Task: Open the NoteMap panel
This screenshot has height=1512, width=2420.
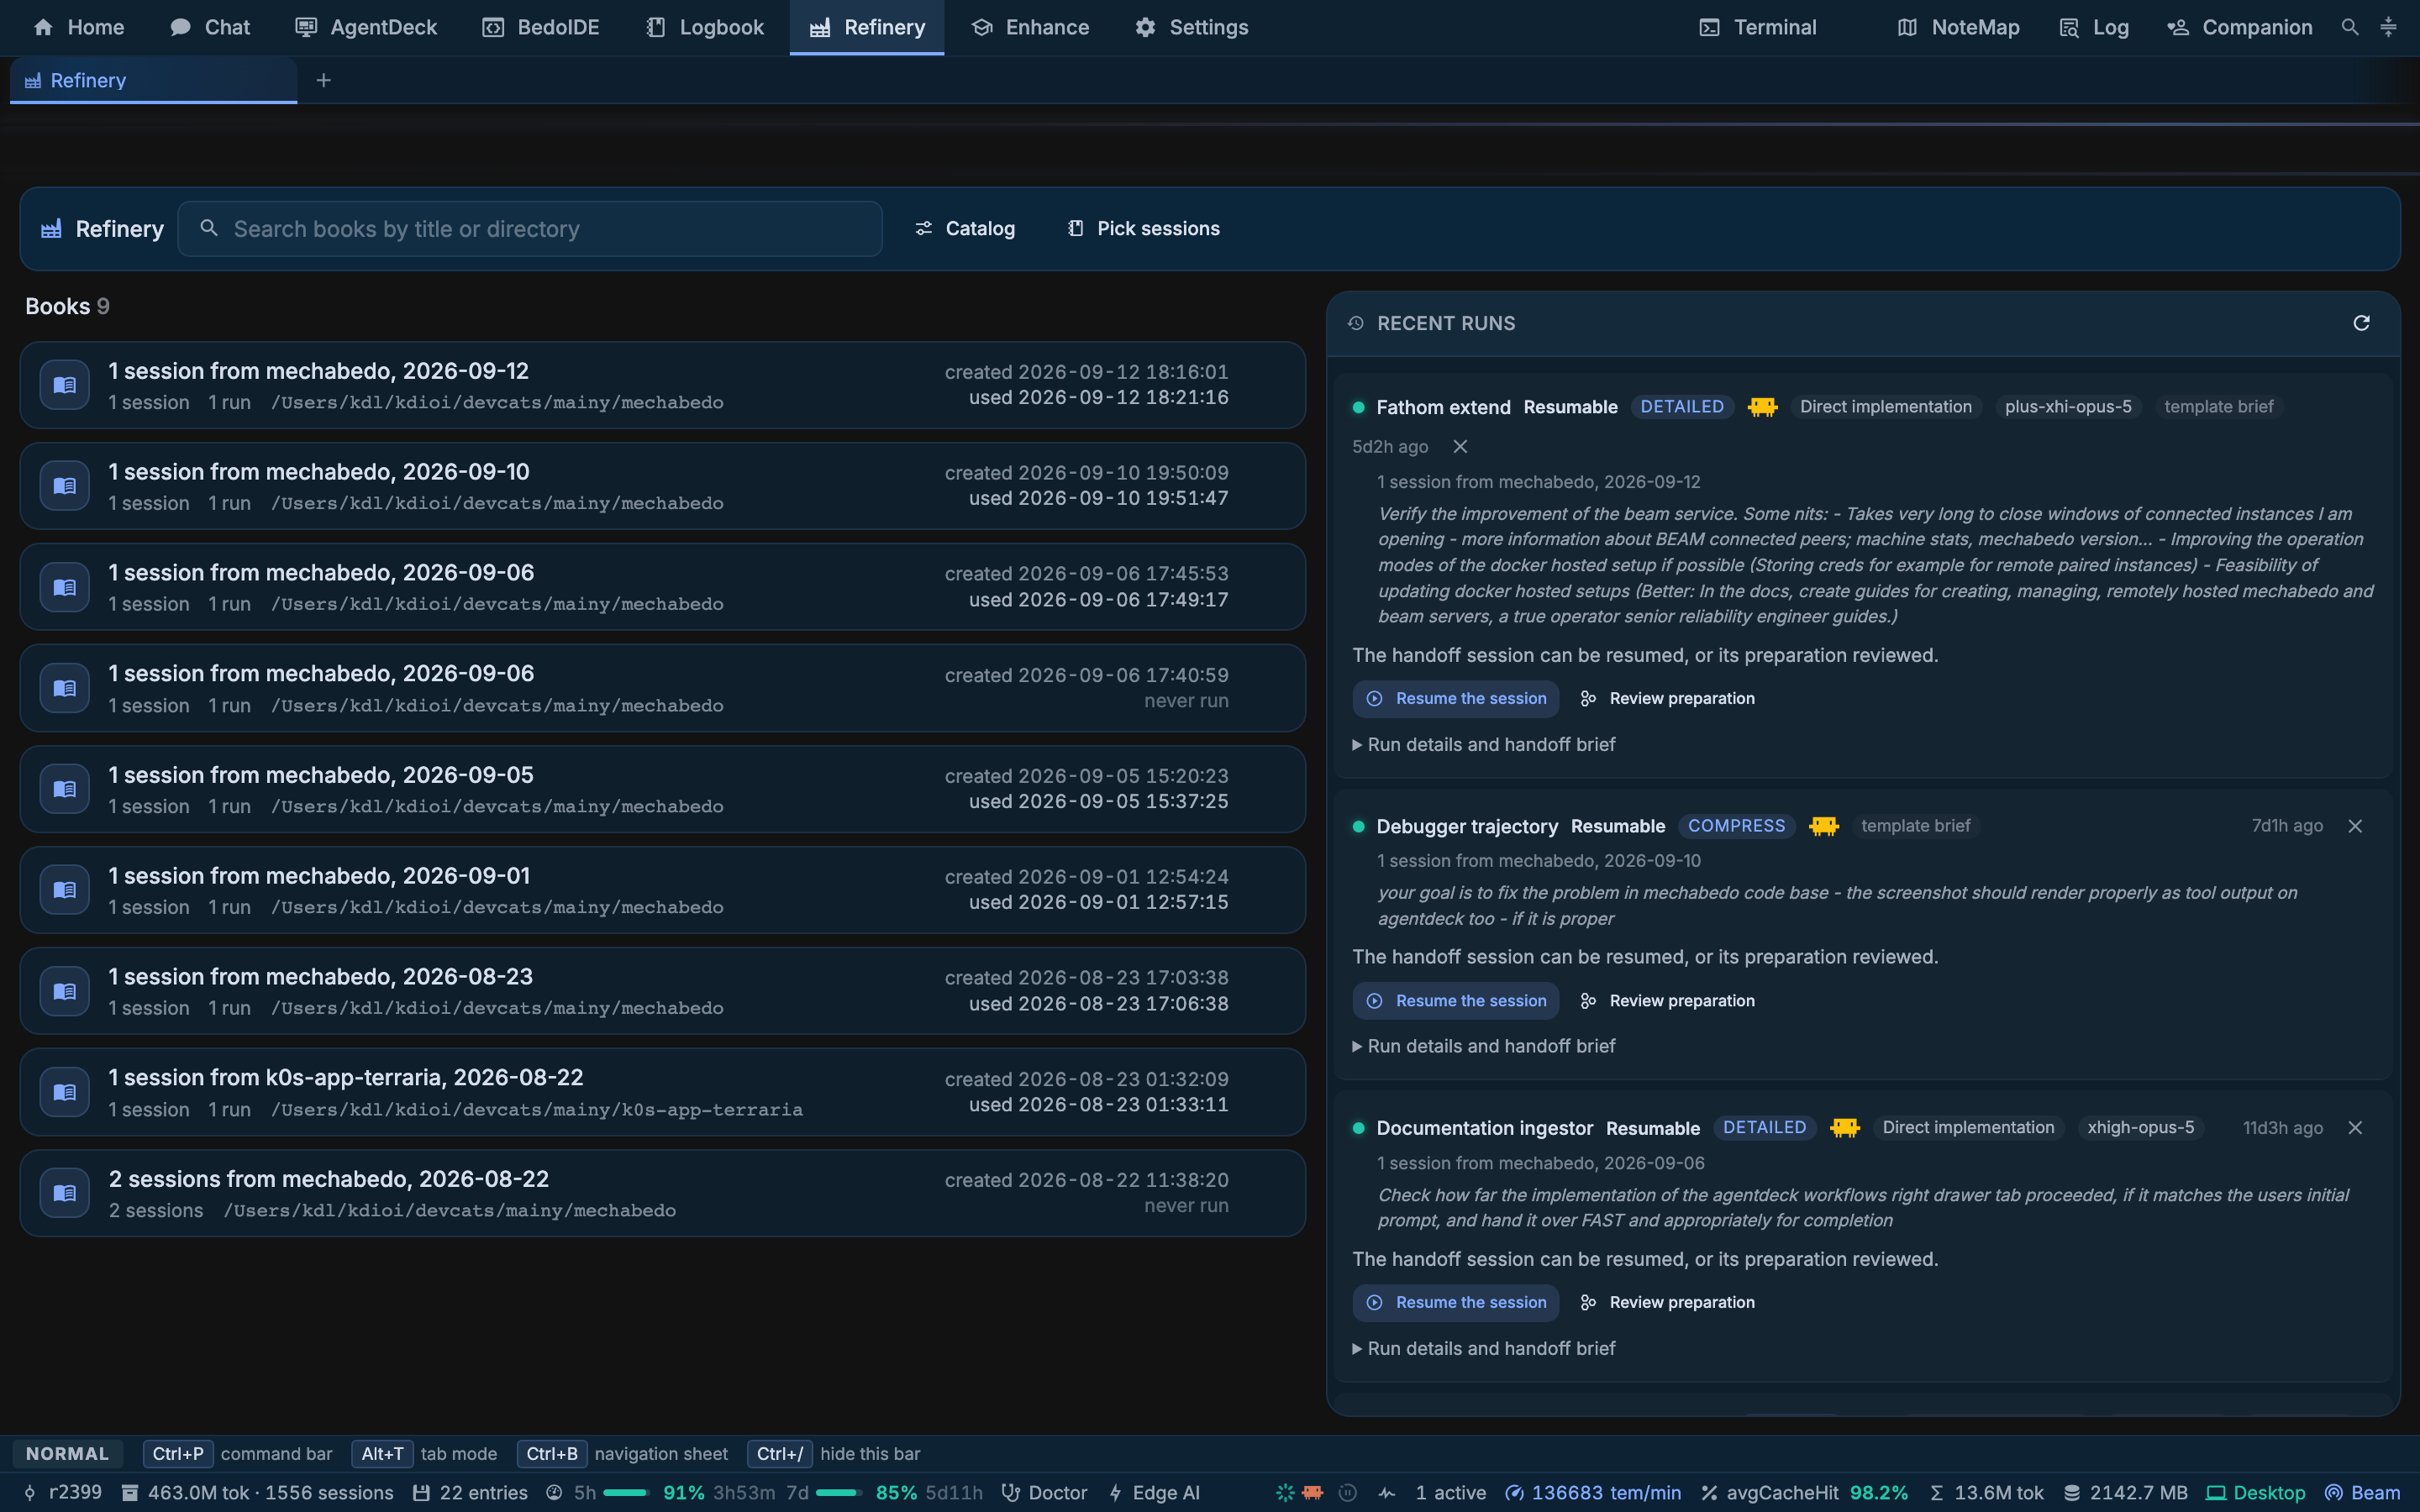Action: 1958,27
